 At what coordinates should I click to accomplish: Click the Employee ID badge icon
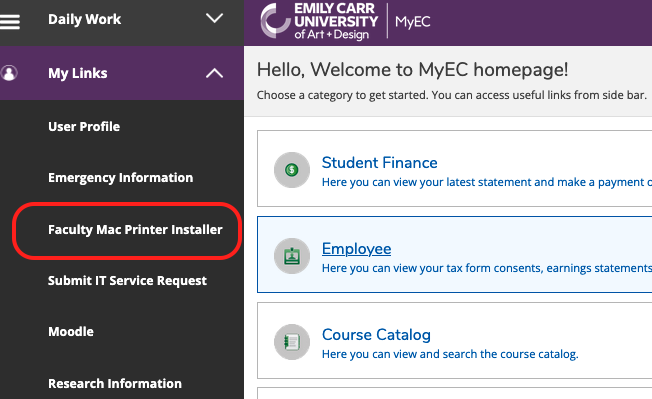pyautogui.click(x=292, y=256)
